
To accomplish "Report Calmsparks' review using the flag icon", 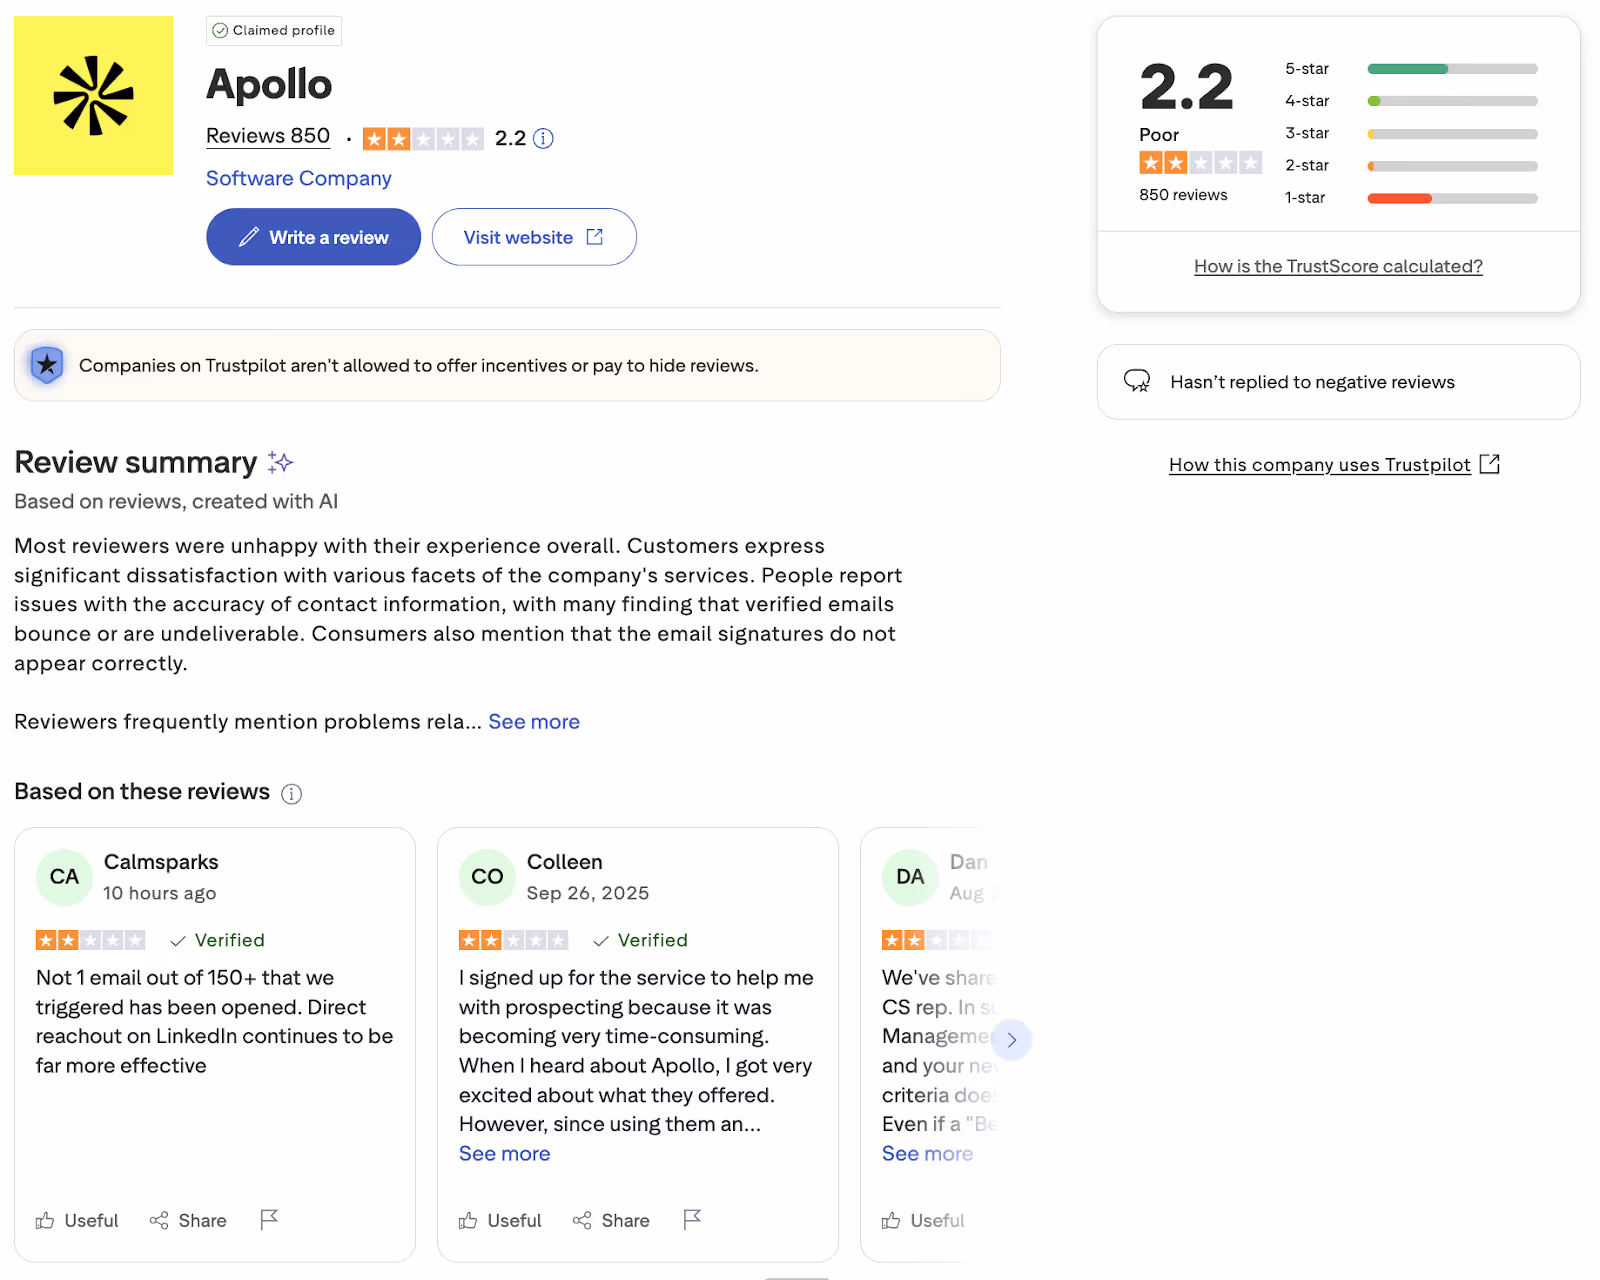I will pos(268,1220).
